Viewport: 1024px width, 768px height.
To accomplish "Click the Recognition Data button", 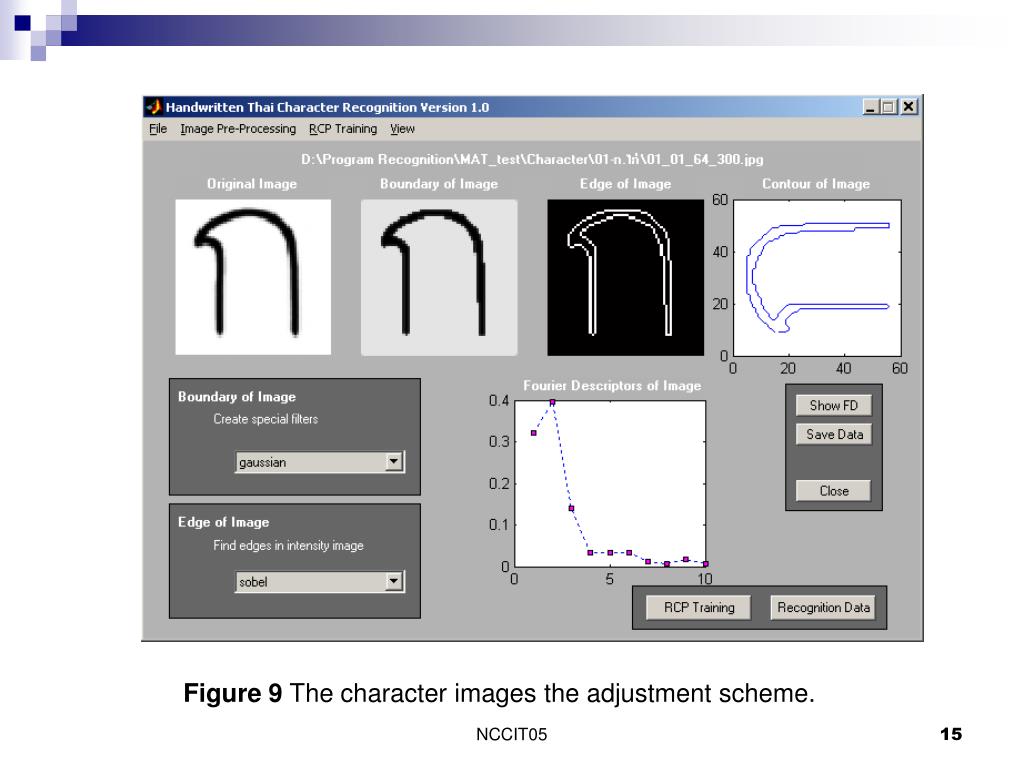I will 823,607.
